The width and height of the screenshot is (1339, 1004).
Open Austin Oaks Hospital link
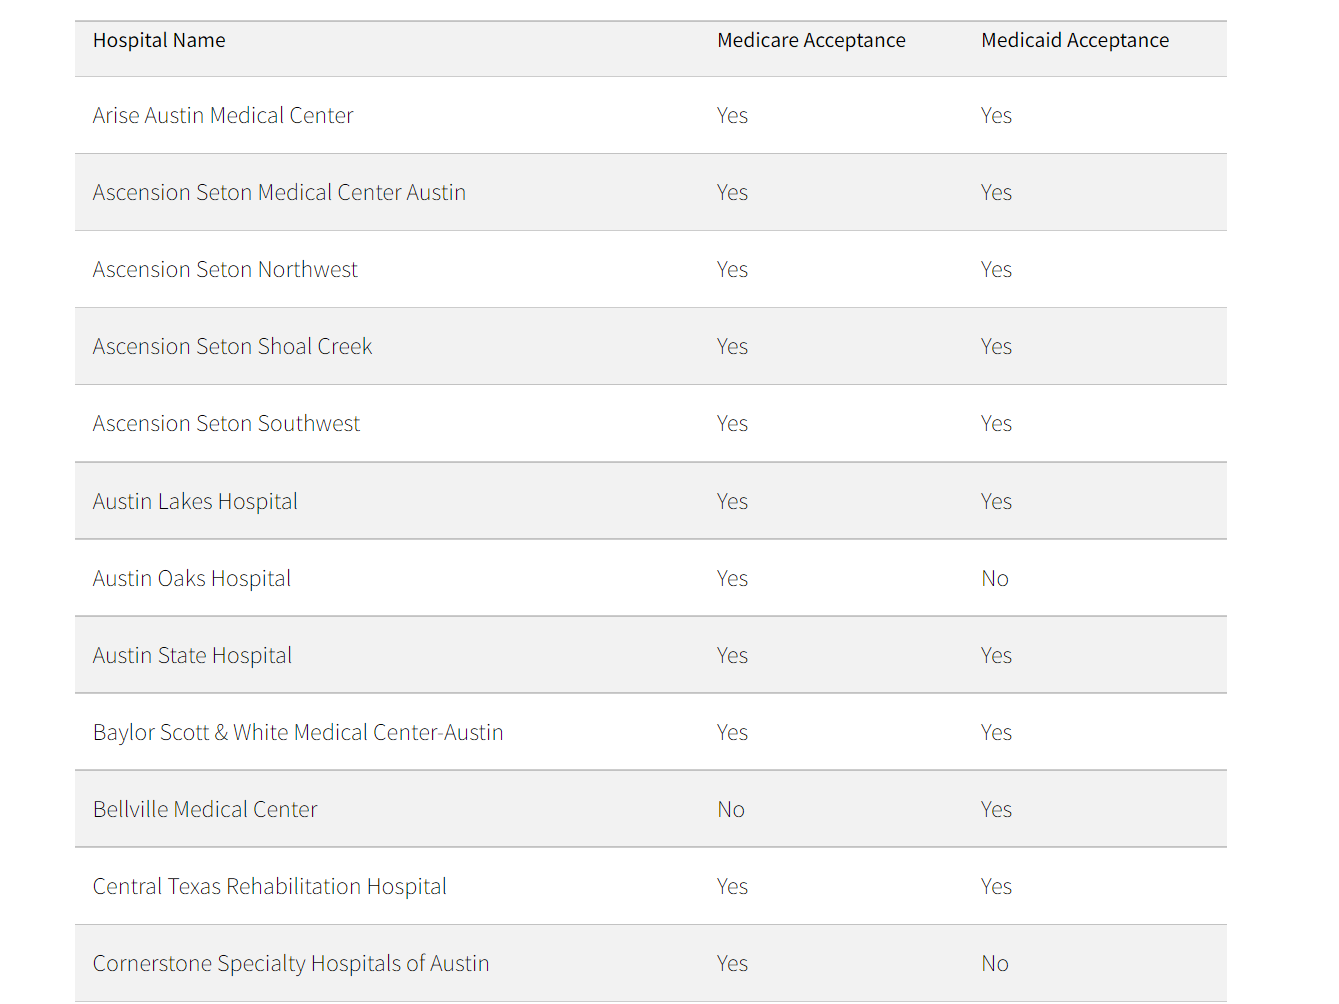(x=191, y=579)
